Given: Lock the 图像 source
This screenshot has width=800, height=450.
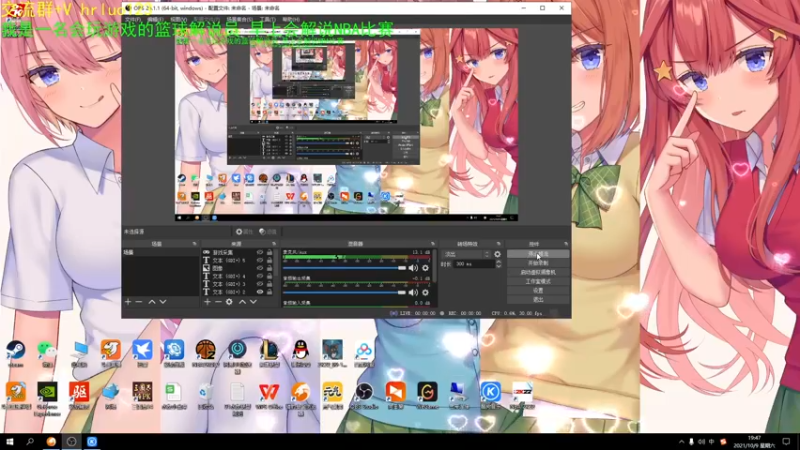Looking at the screenshot, I should tap(269, 268).
